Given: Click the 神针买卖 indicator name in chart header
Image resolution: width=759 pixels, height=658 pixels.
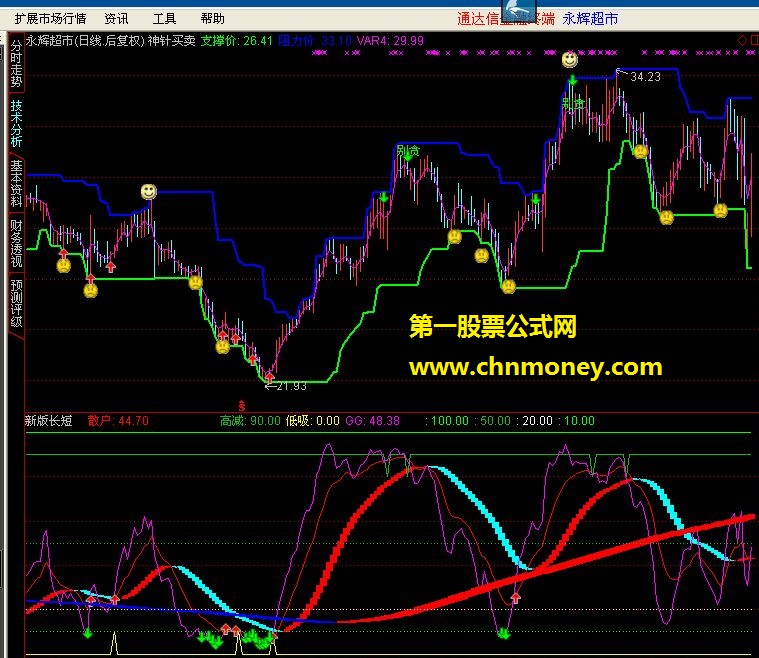Looking at the screenshot, I should pos(171,41).
